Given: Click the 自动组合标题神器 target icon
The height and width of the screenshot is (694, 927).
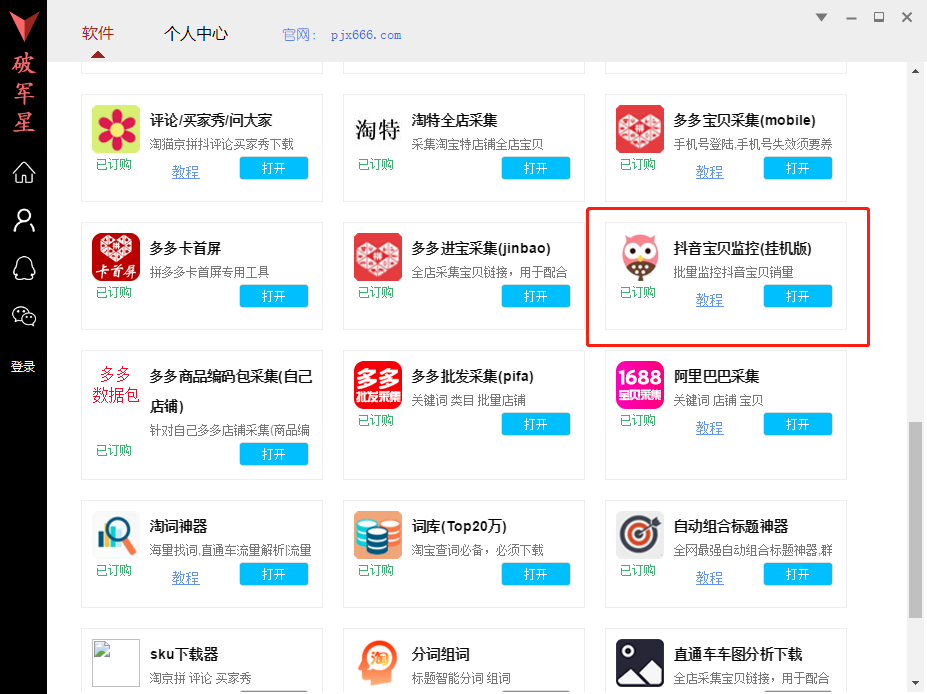Looking at the screenshot, I should click(640, 535).
